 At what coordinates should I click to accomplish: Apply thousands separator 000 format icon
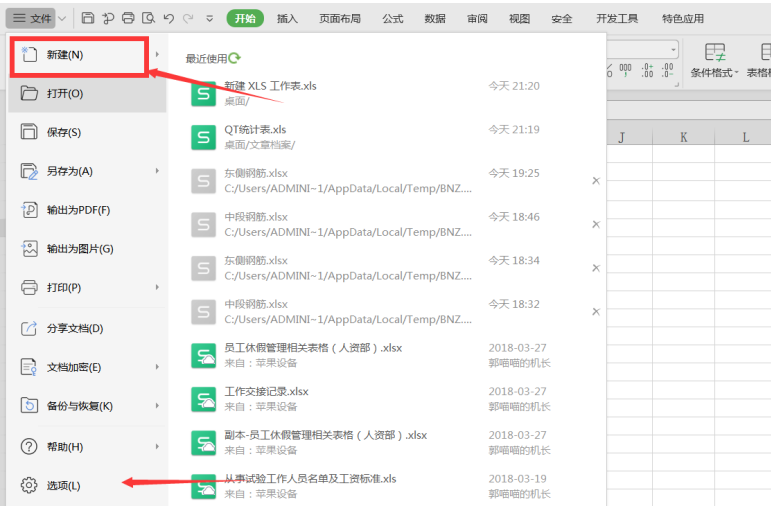(625, 70)
